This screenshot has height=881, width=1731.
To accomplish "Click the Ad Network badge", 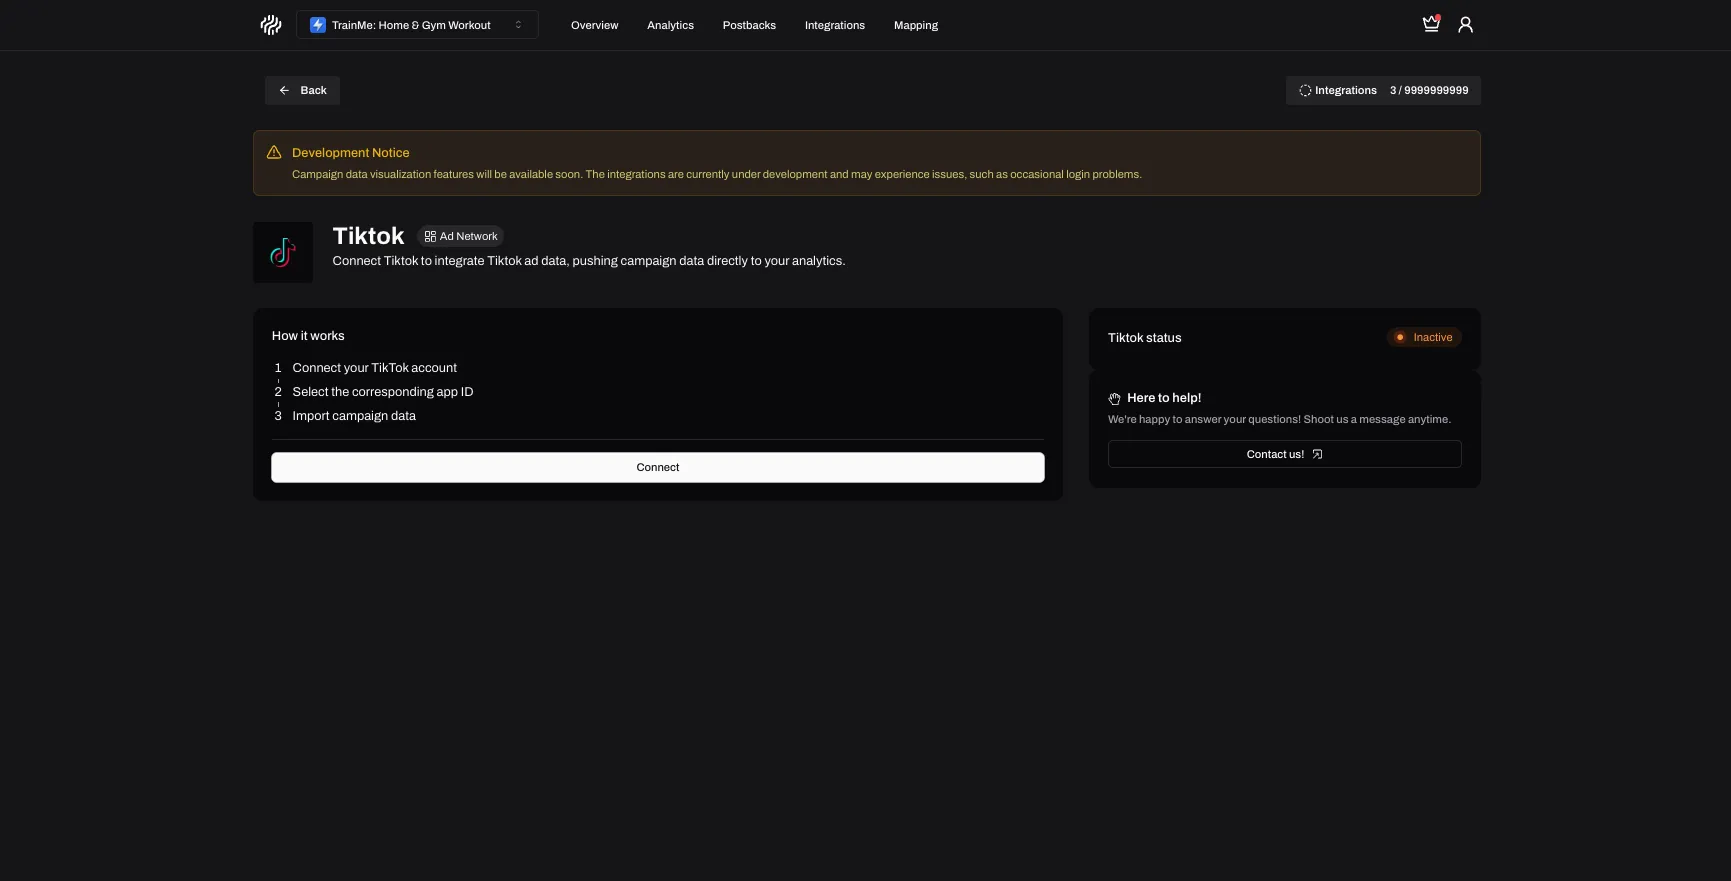I will point(460,236).
